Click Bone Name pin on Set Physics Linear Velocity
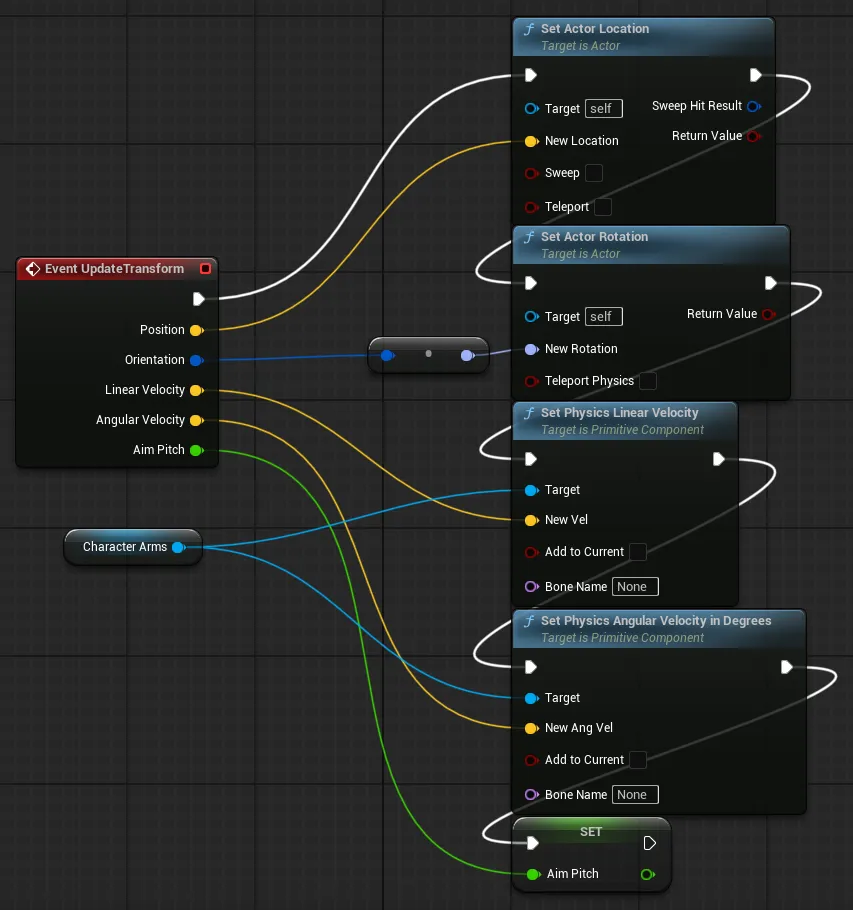 pos(532,587)
